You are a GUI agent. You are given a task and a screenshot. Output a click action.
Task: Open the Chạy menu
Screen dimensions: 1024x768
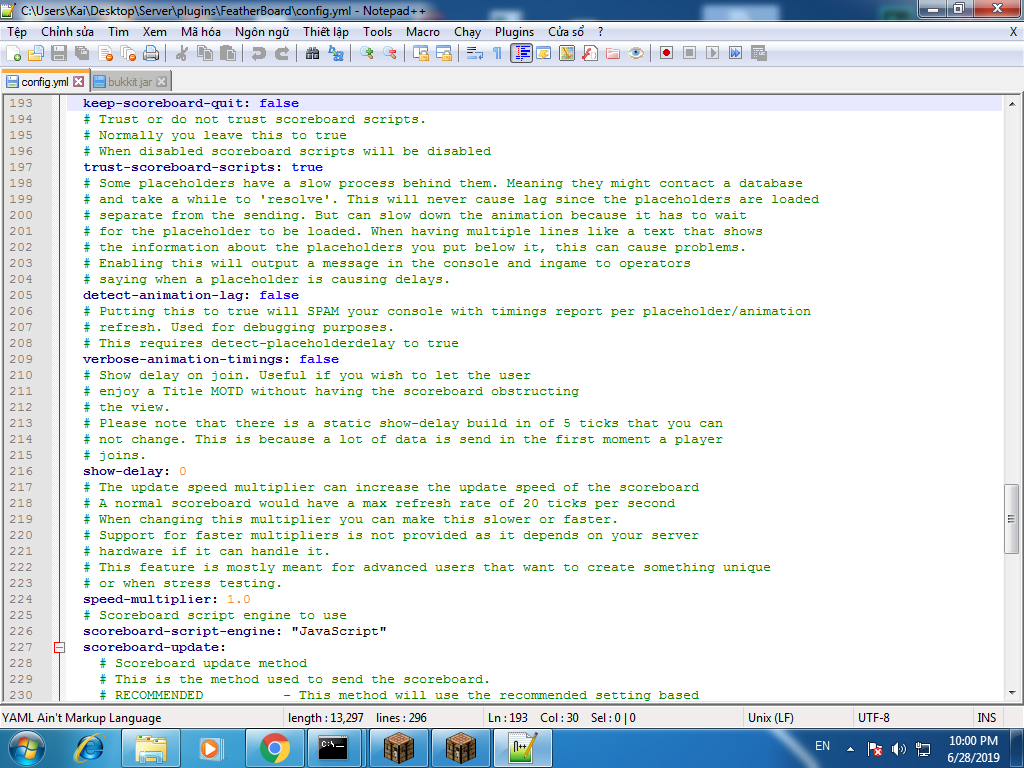(x=468, y=32)
